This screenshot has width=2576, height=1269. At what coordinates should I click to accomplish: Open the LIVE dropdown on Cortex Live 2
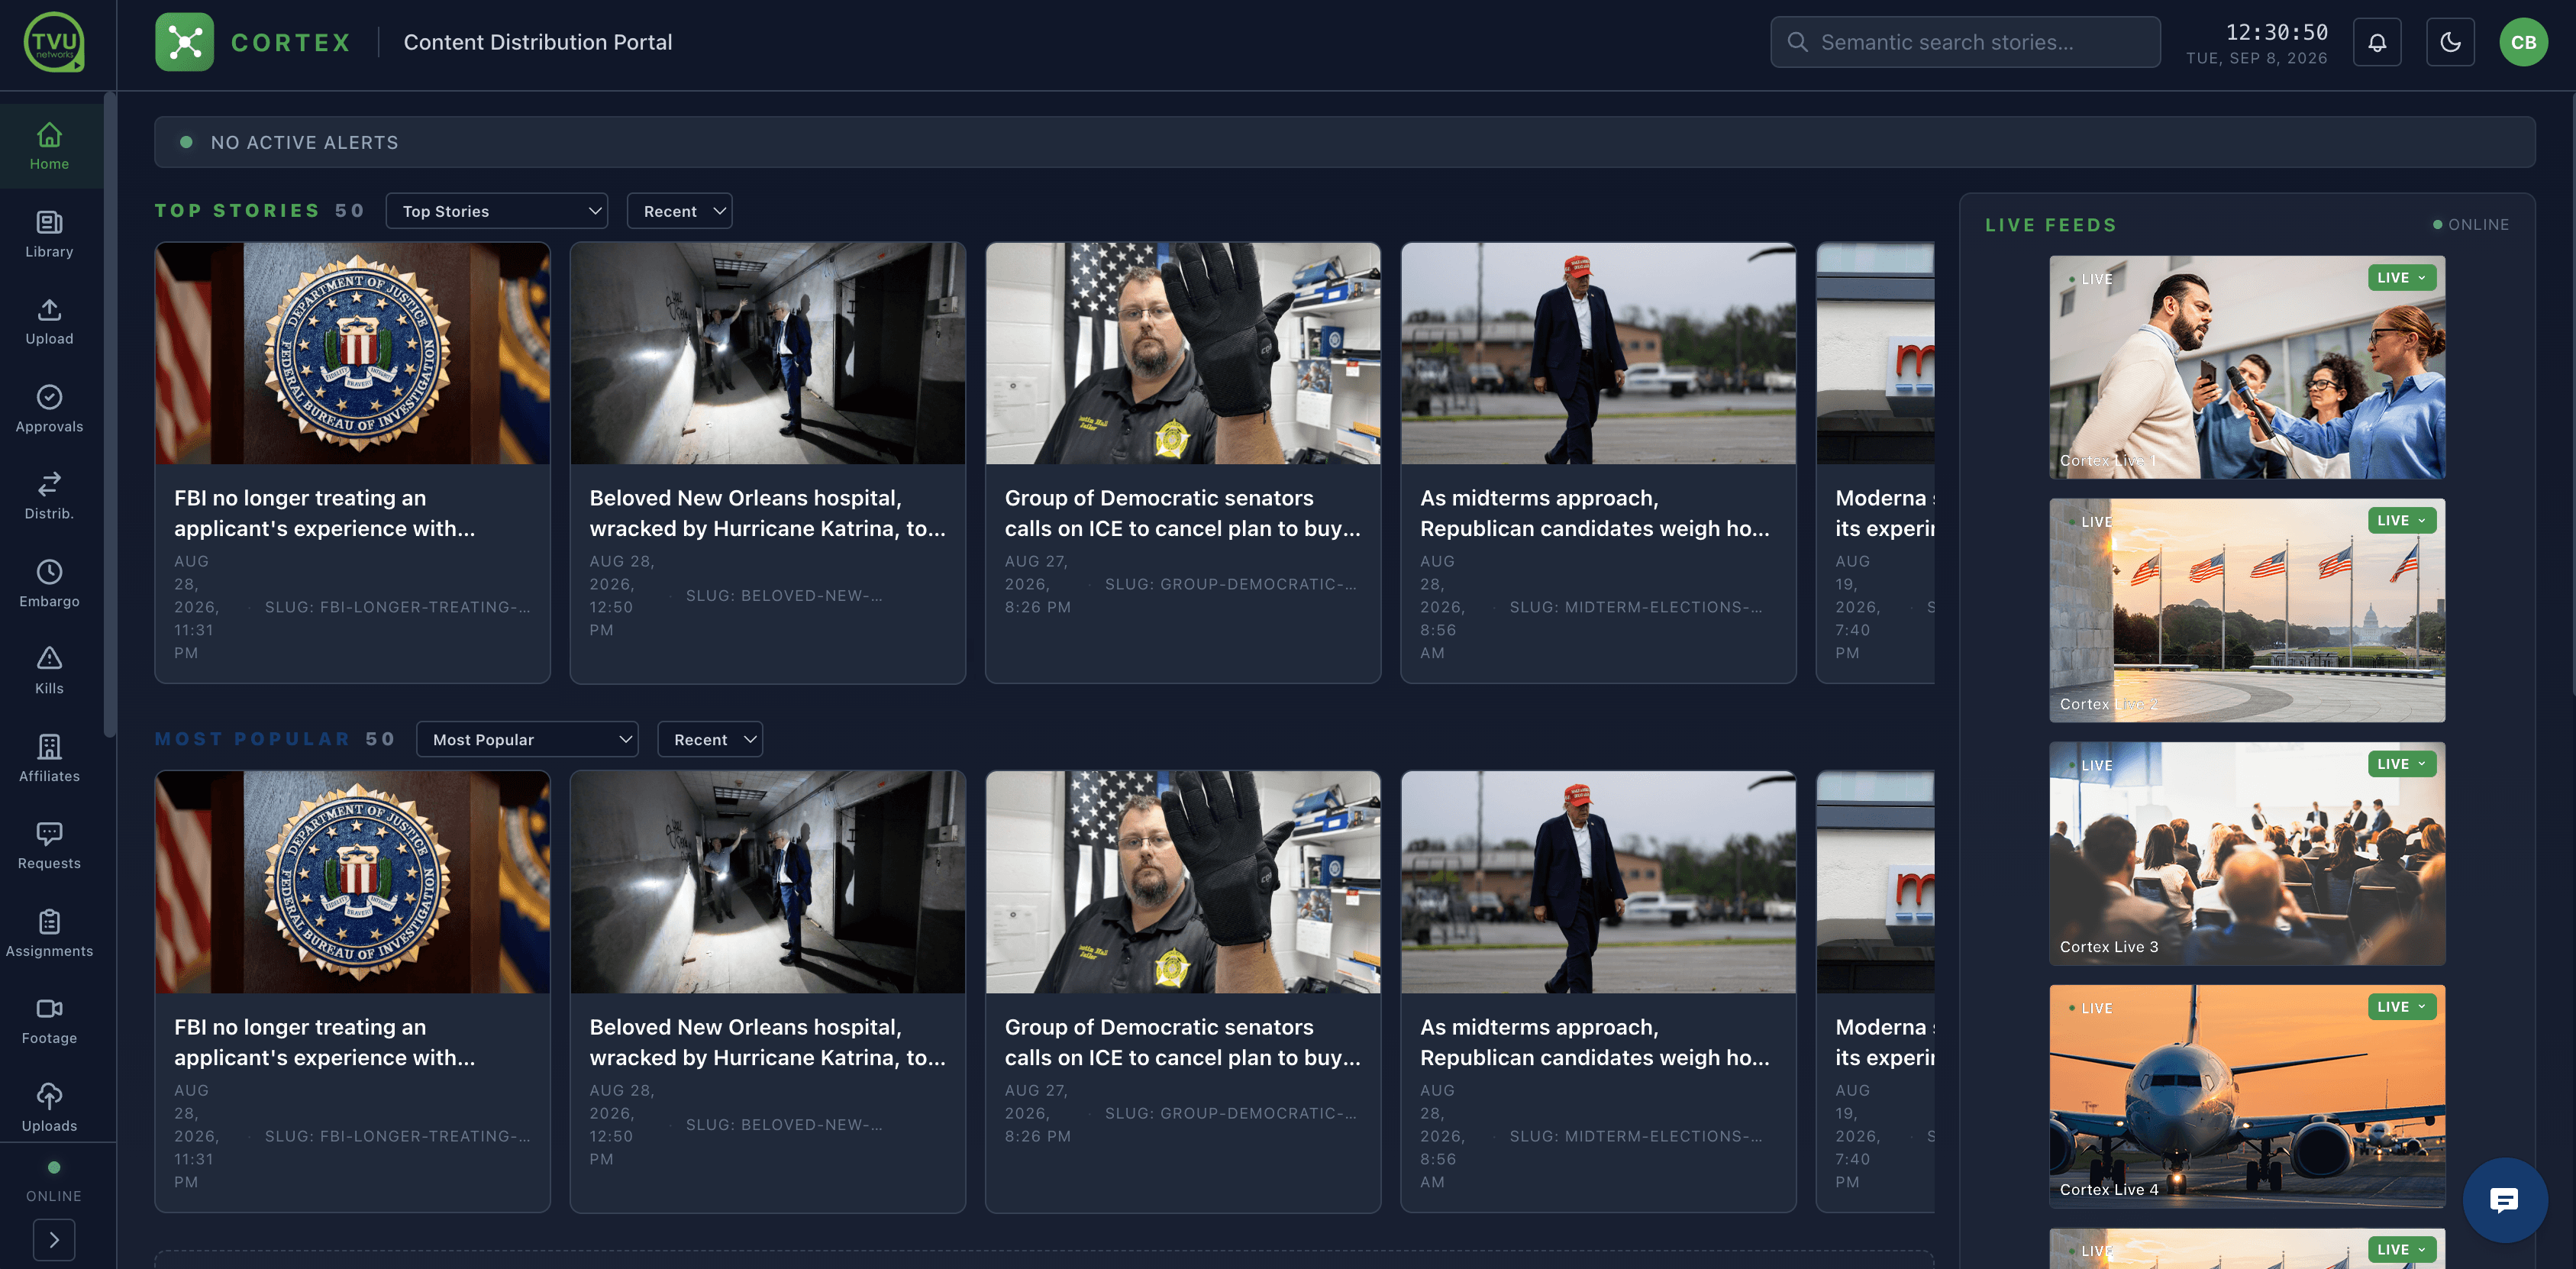pos(2402,521)
